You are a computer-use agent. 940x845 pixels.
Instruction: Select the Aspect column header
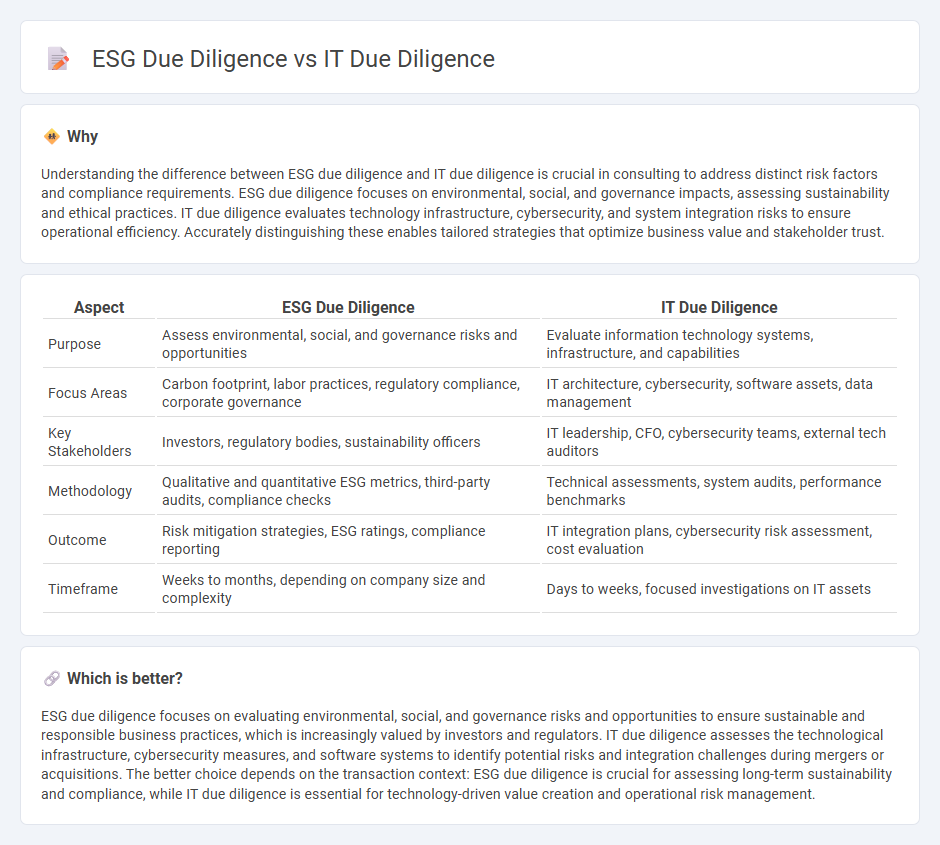(x=99, y=307)
